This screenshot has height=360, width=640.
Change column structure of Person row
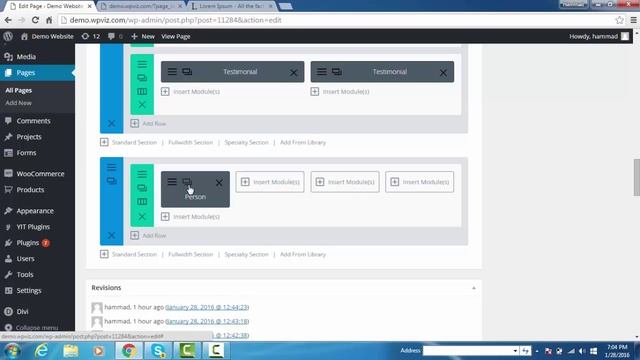142,202
